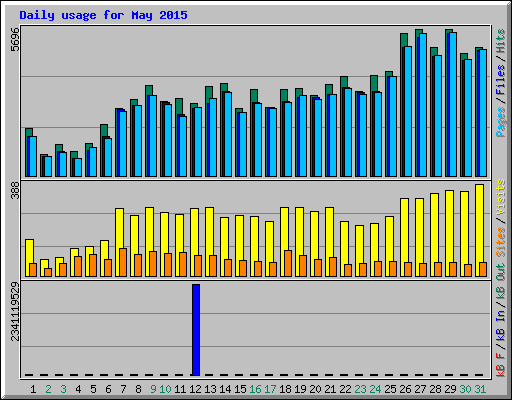Click day label 15 on the x-axis
This screenshot has width=512, height=400.
(240, 389)
